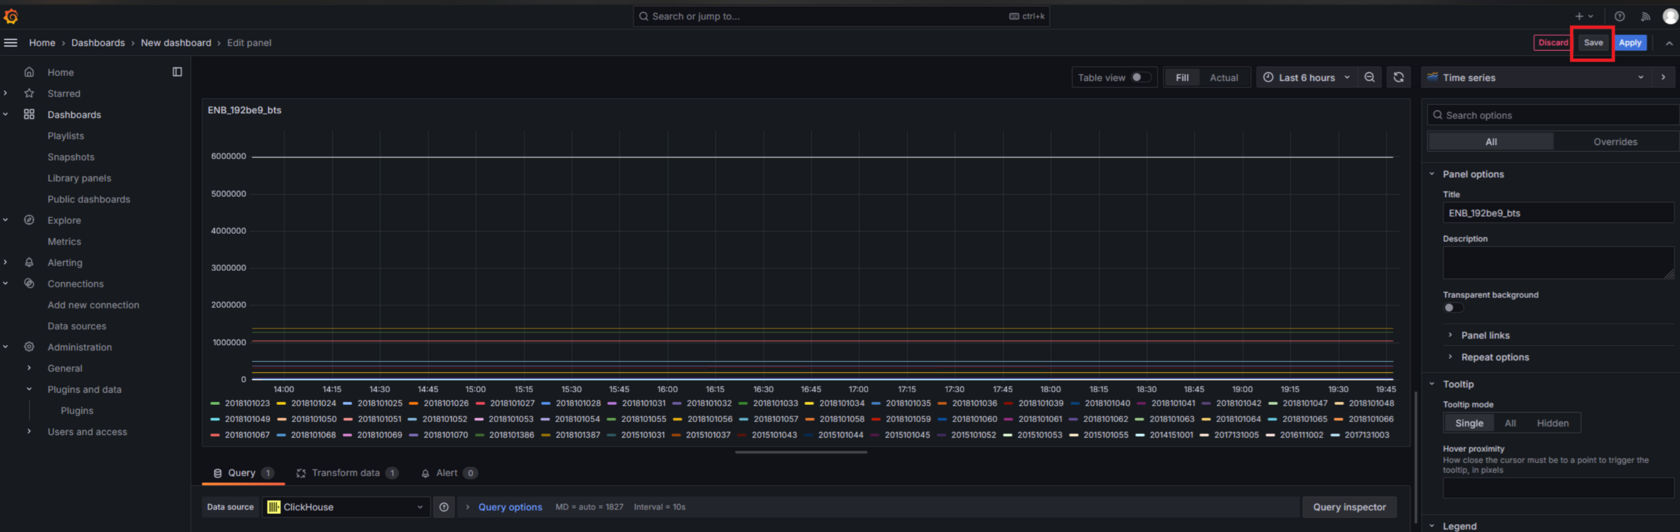Click the 2018101023 legend color swatch
The width and height of the screenshot is (1680, 532).
click(215, 404)
